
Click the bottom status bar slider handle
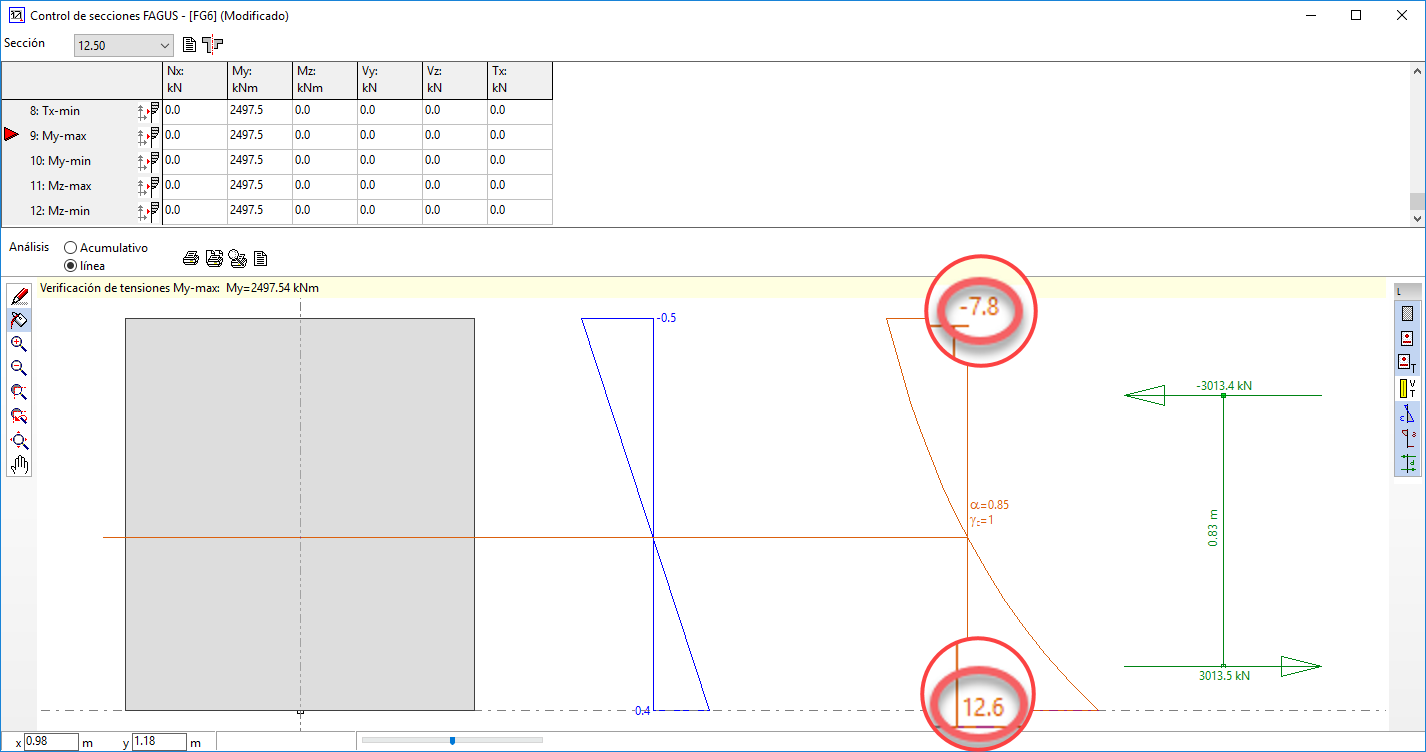tap(453, 741)
